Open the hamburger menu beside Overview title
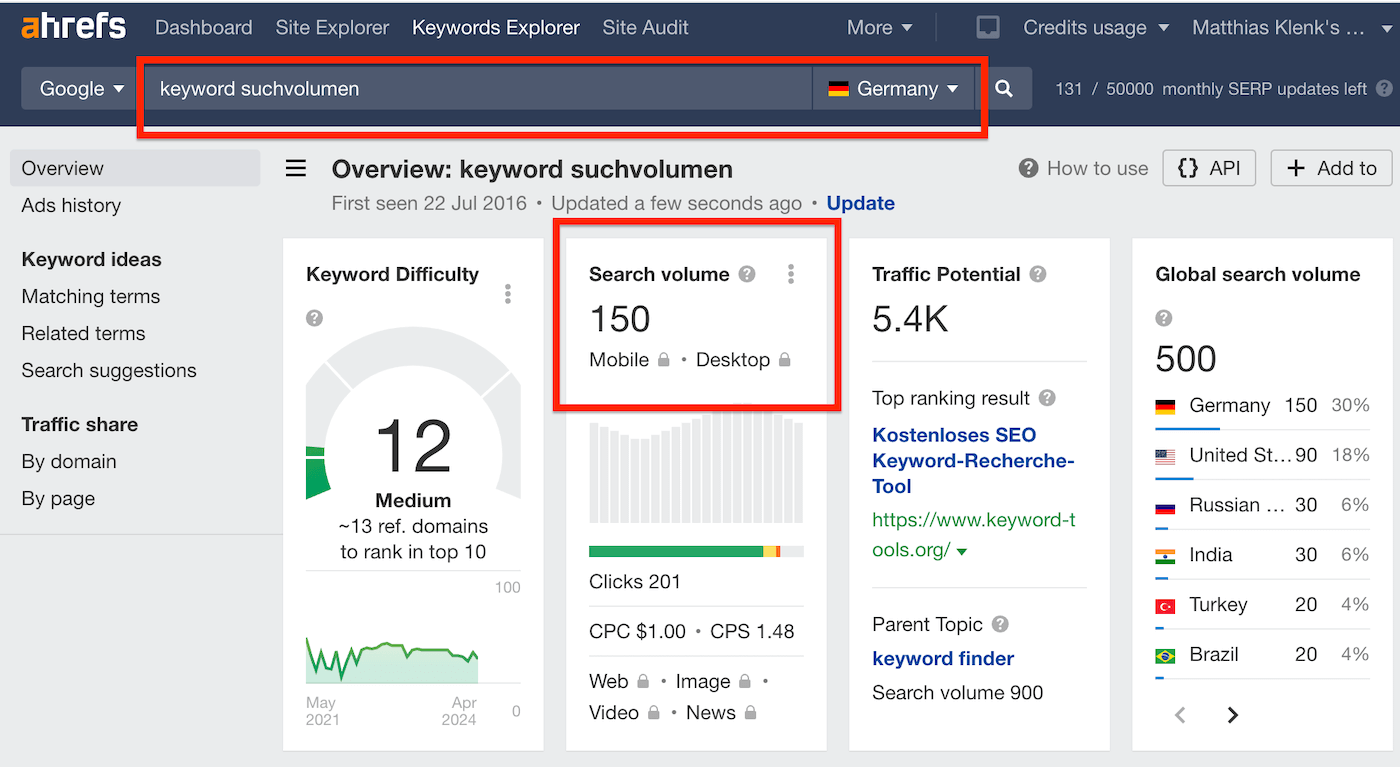1400x767 pixels. [x=296, y=168]
